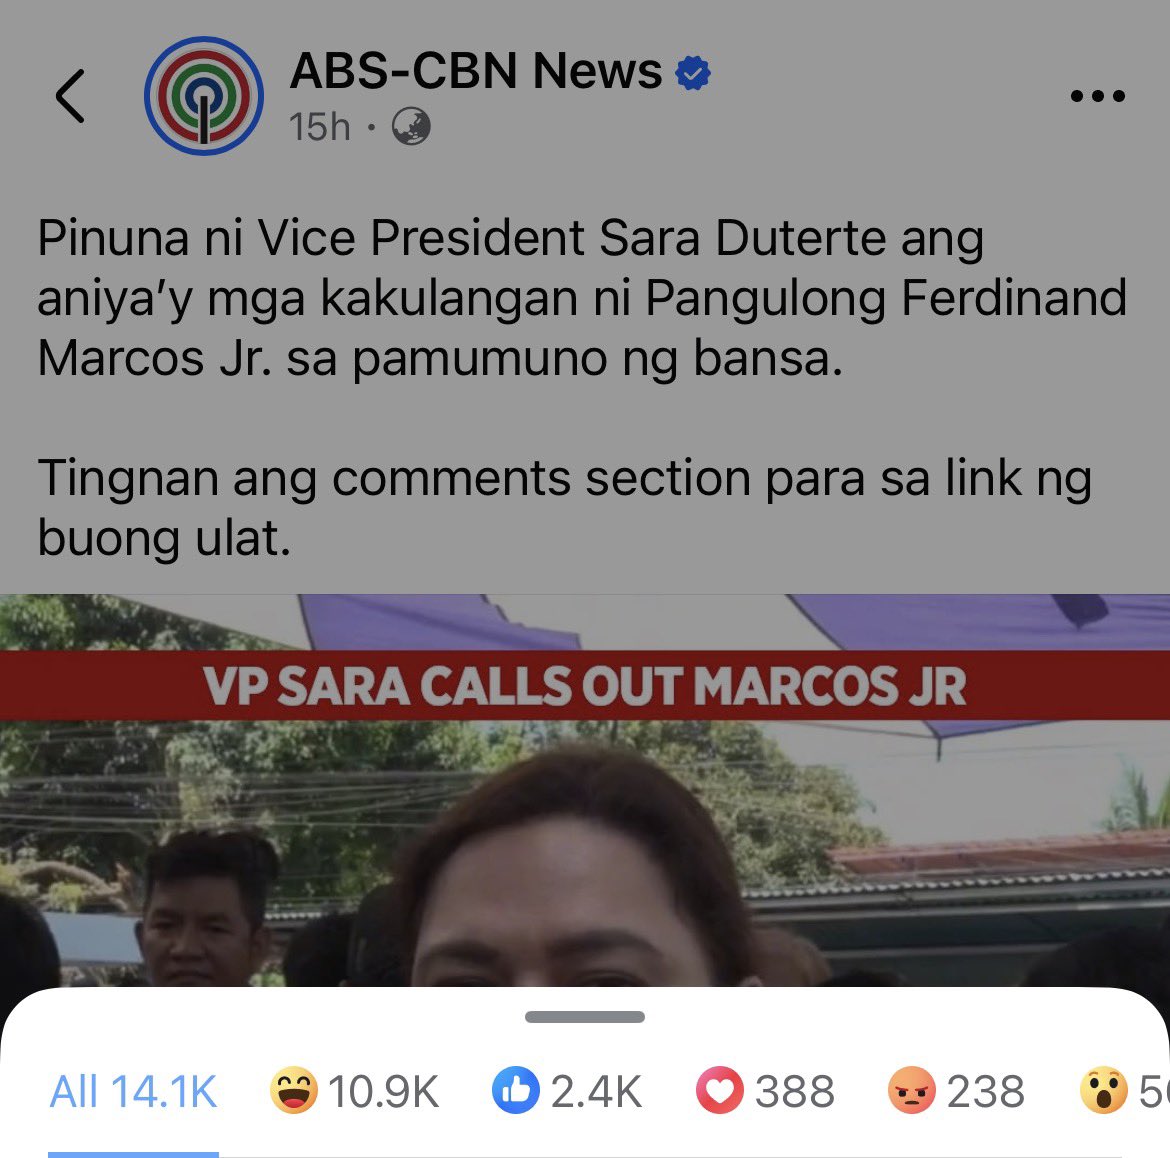The image size is (1170, 1158).
Task: Open the ABS-CBN News profile logo
Action: coord(203,96)
